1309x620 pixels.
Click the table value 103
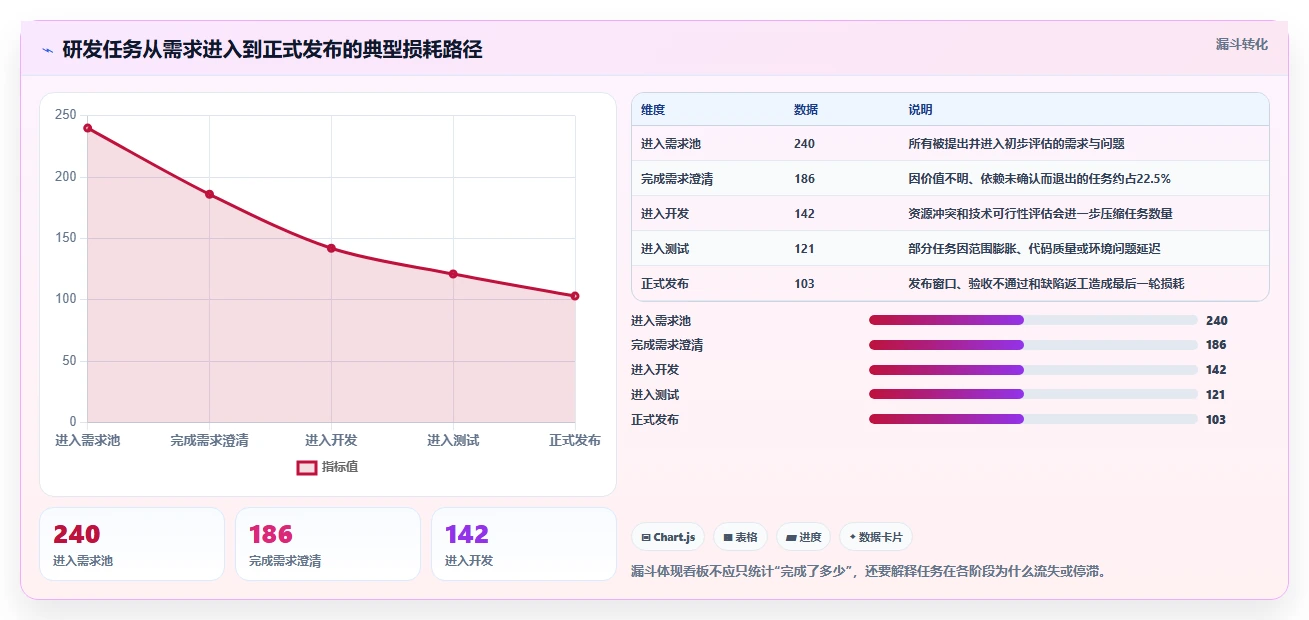point(804,284)
